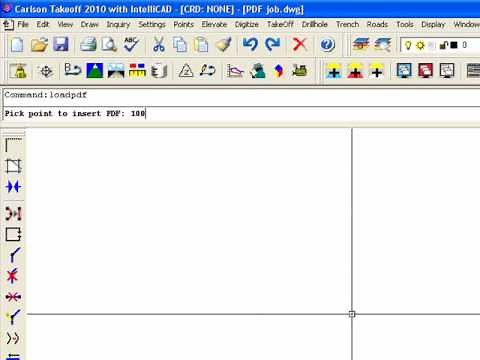480x360 pixels.
Task: Open the Roads menu
Action: pos(377,24)
